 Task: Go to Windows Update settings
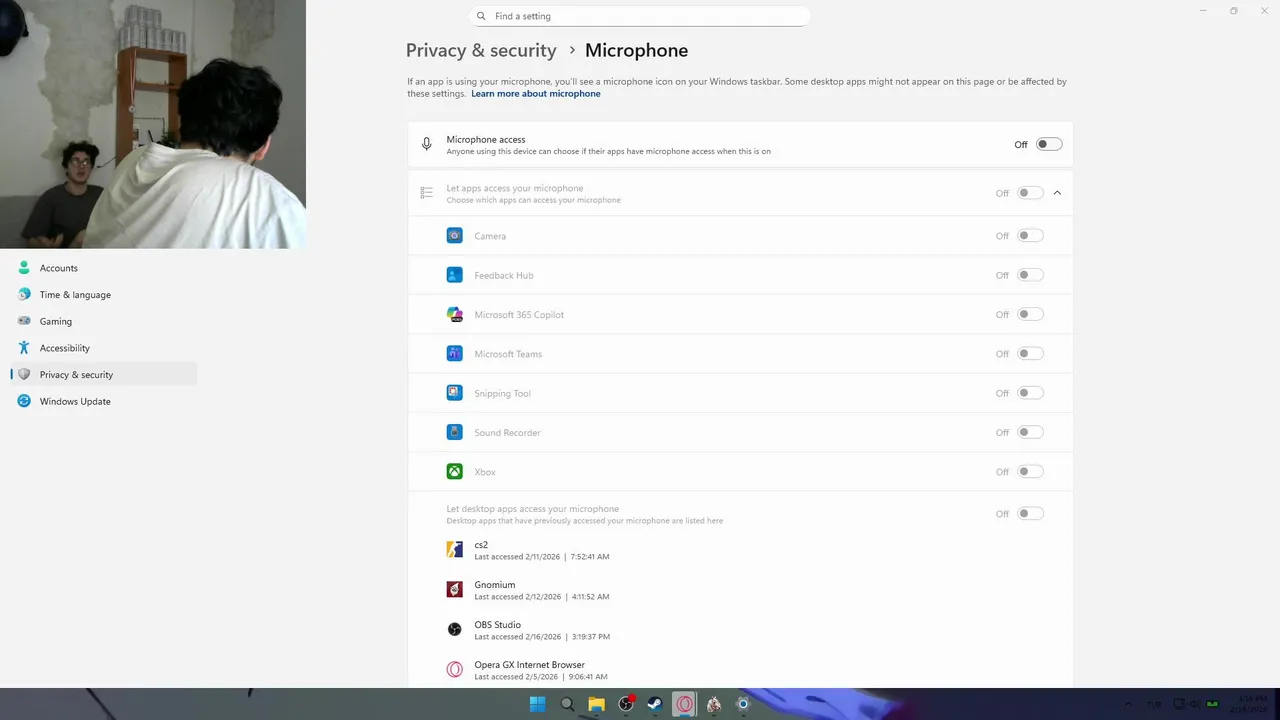click(x=104, y=401)
